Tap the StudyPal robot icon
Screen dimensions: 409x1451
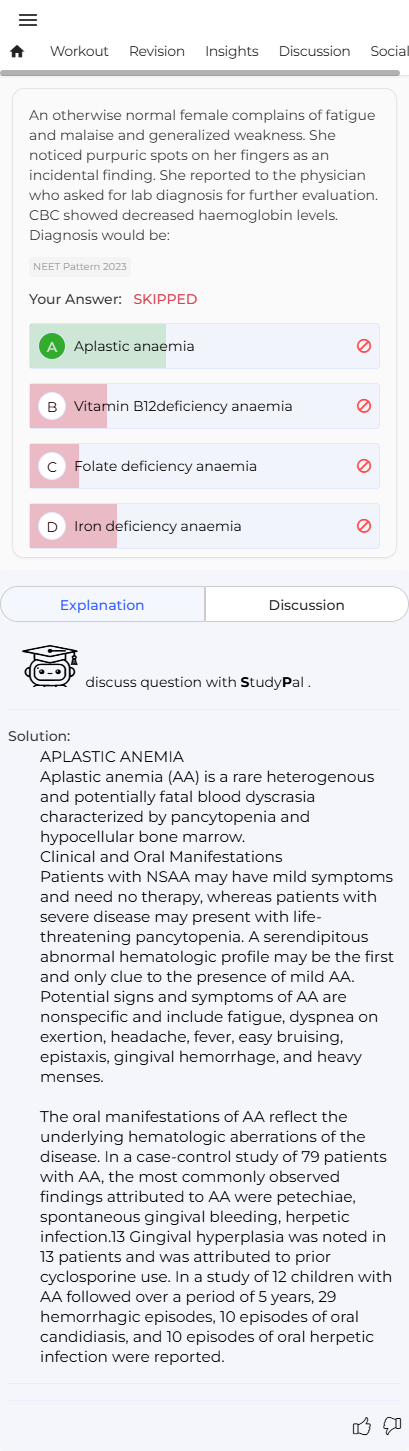click(50, 666)
